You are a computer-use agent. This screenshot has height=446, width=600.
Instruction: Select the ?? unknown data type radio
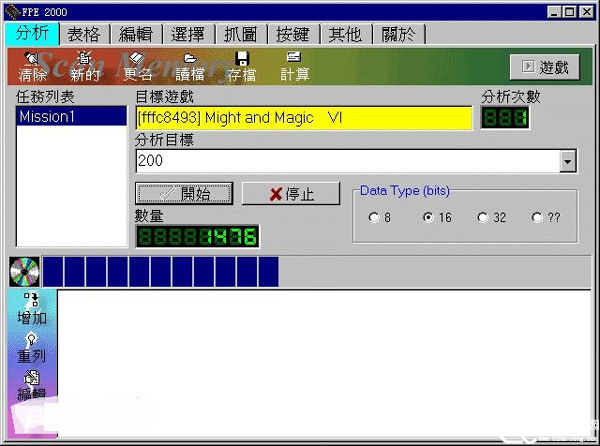pyautogui.click(x=537, y=218)
